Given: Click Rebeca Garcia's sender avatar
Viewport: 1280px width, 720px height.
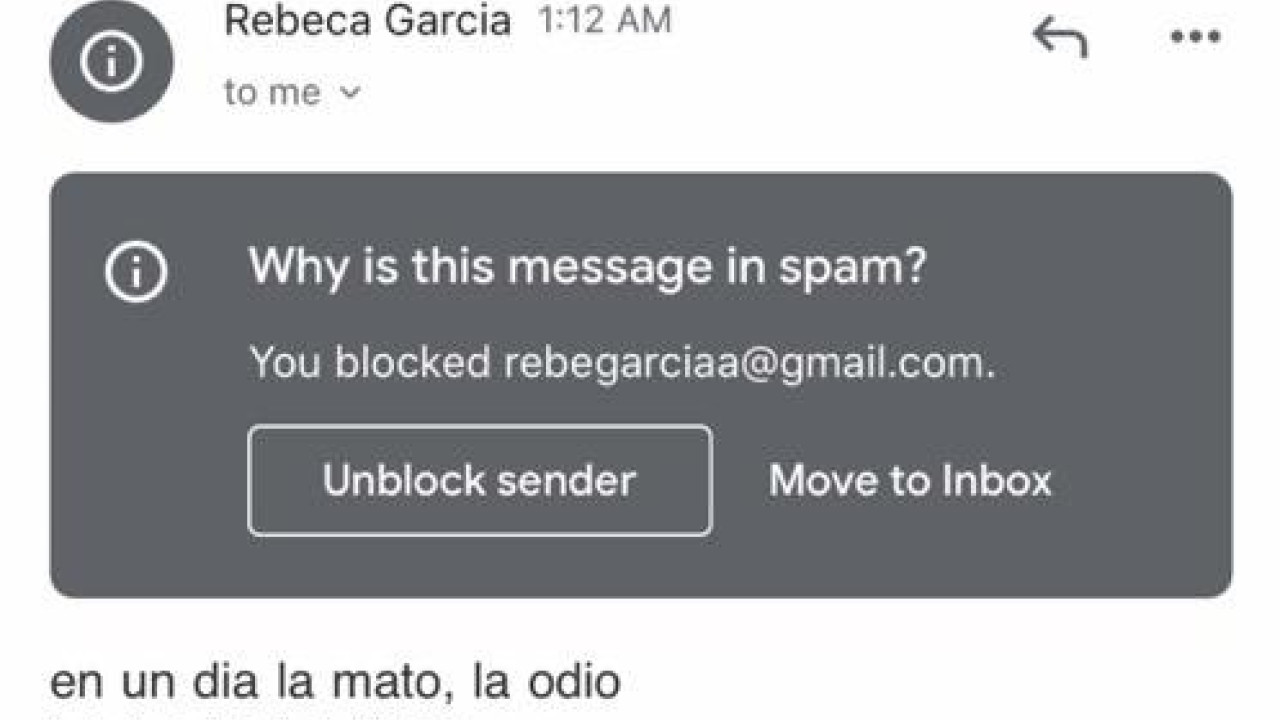Looking at the screenshot, I should tap(111, 62).
